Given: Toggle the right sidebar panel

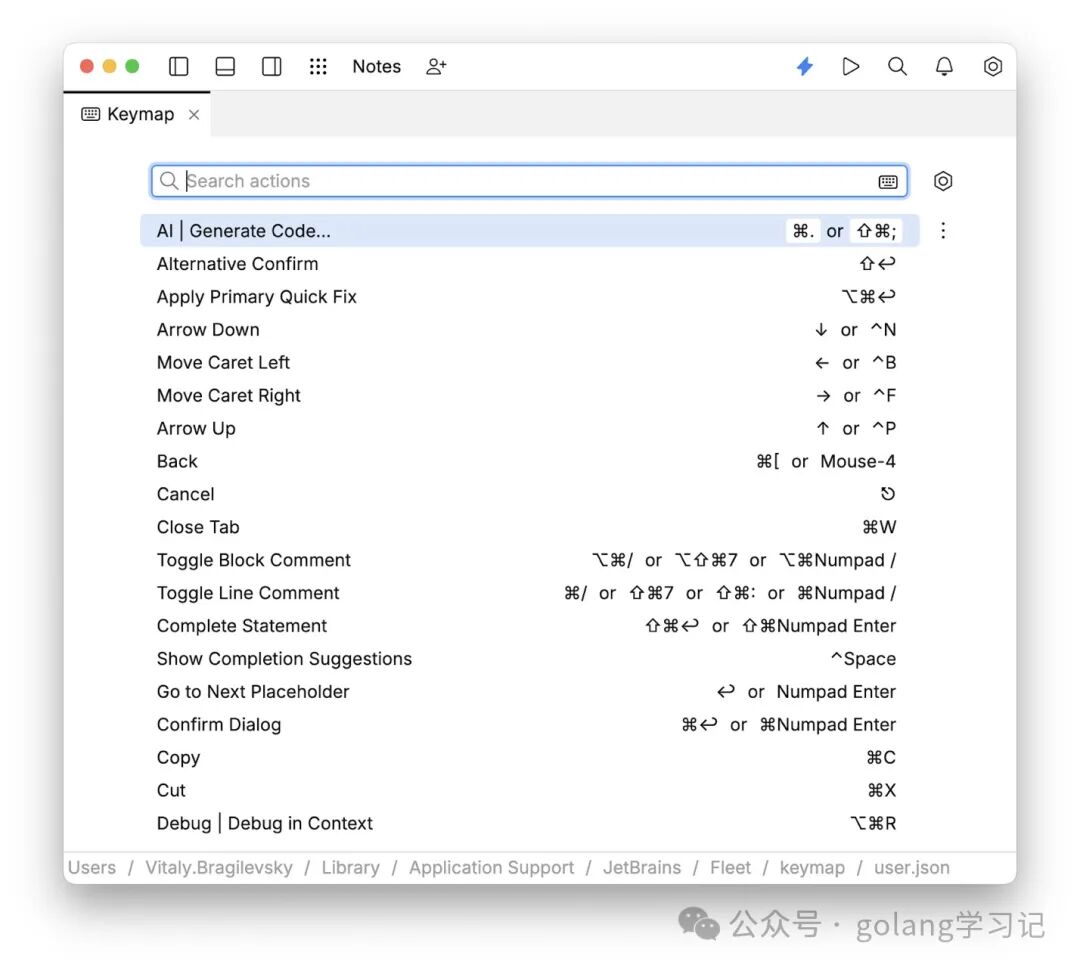Looking at the screenshot, I should coord(271,66).
